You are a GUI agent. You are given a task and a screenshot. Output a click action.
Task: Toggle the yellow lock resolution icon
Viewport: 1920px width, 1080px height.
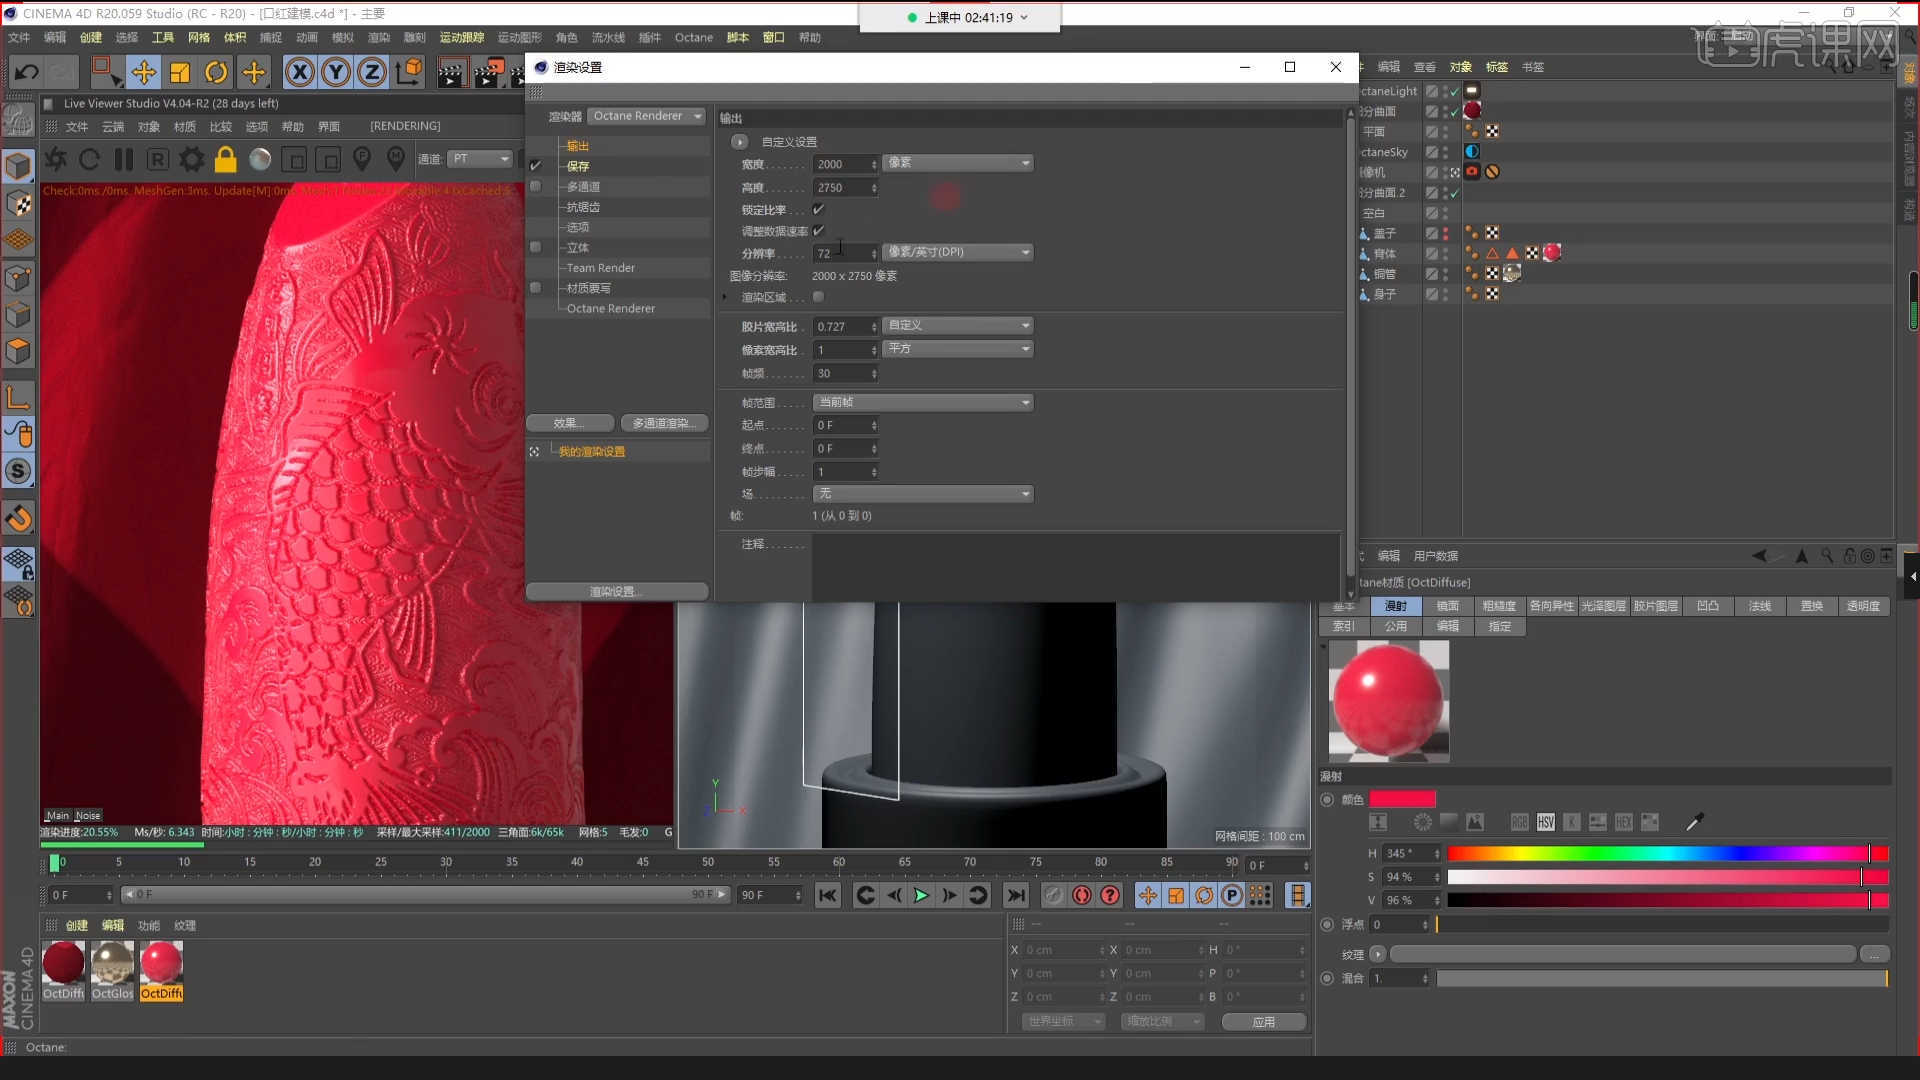point(226,159)
